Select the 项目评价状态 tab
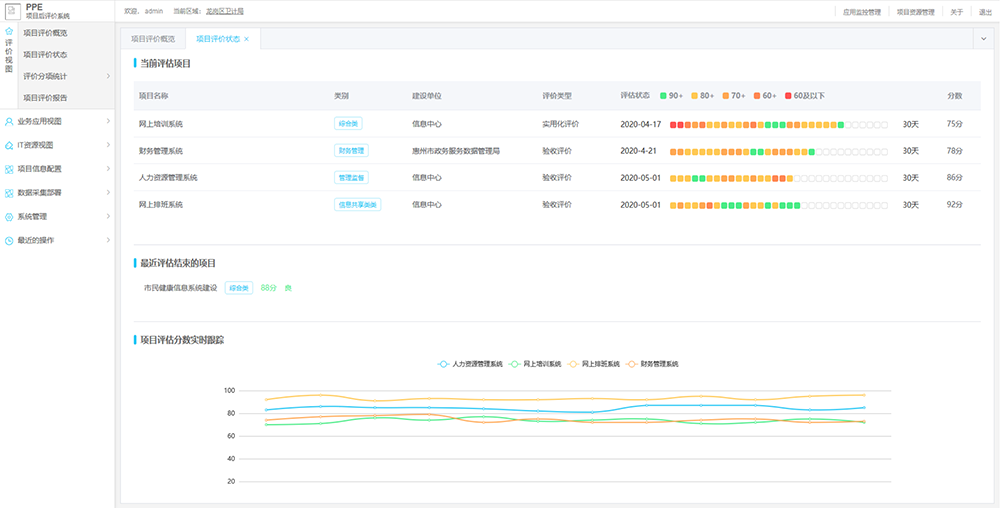1000x508 pixels. (217, 39)
